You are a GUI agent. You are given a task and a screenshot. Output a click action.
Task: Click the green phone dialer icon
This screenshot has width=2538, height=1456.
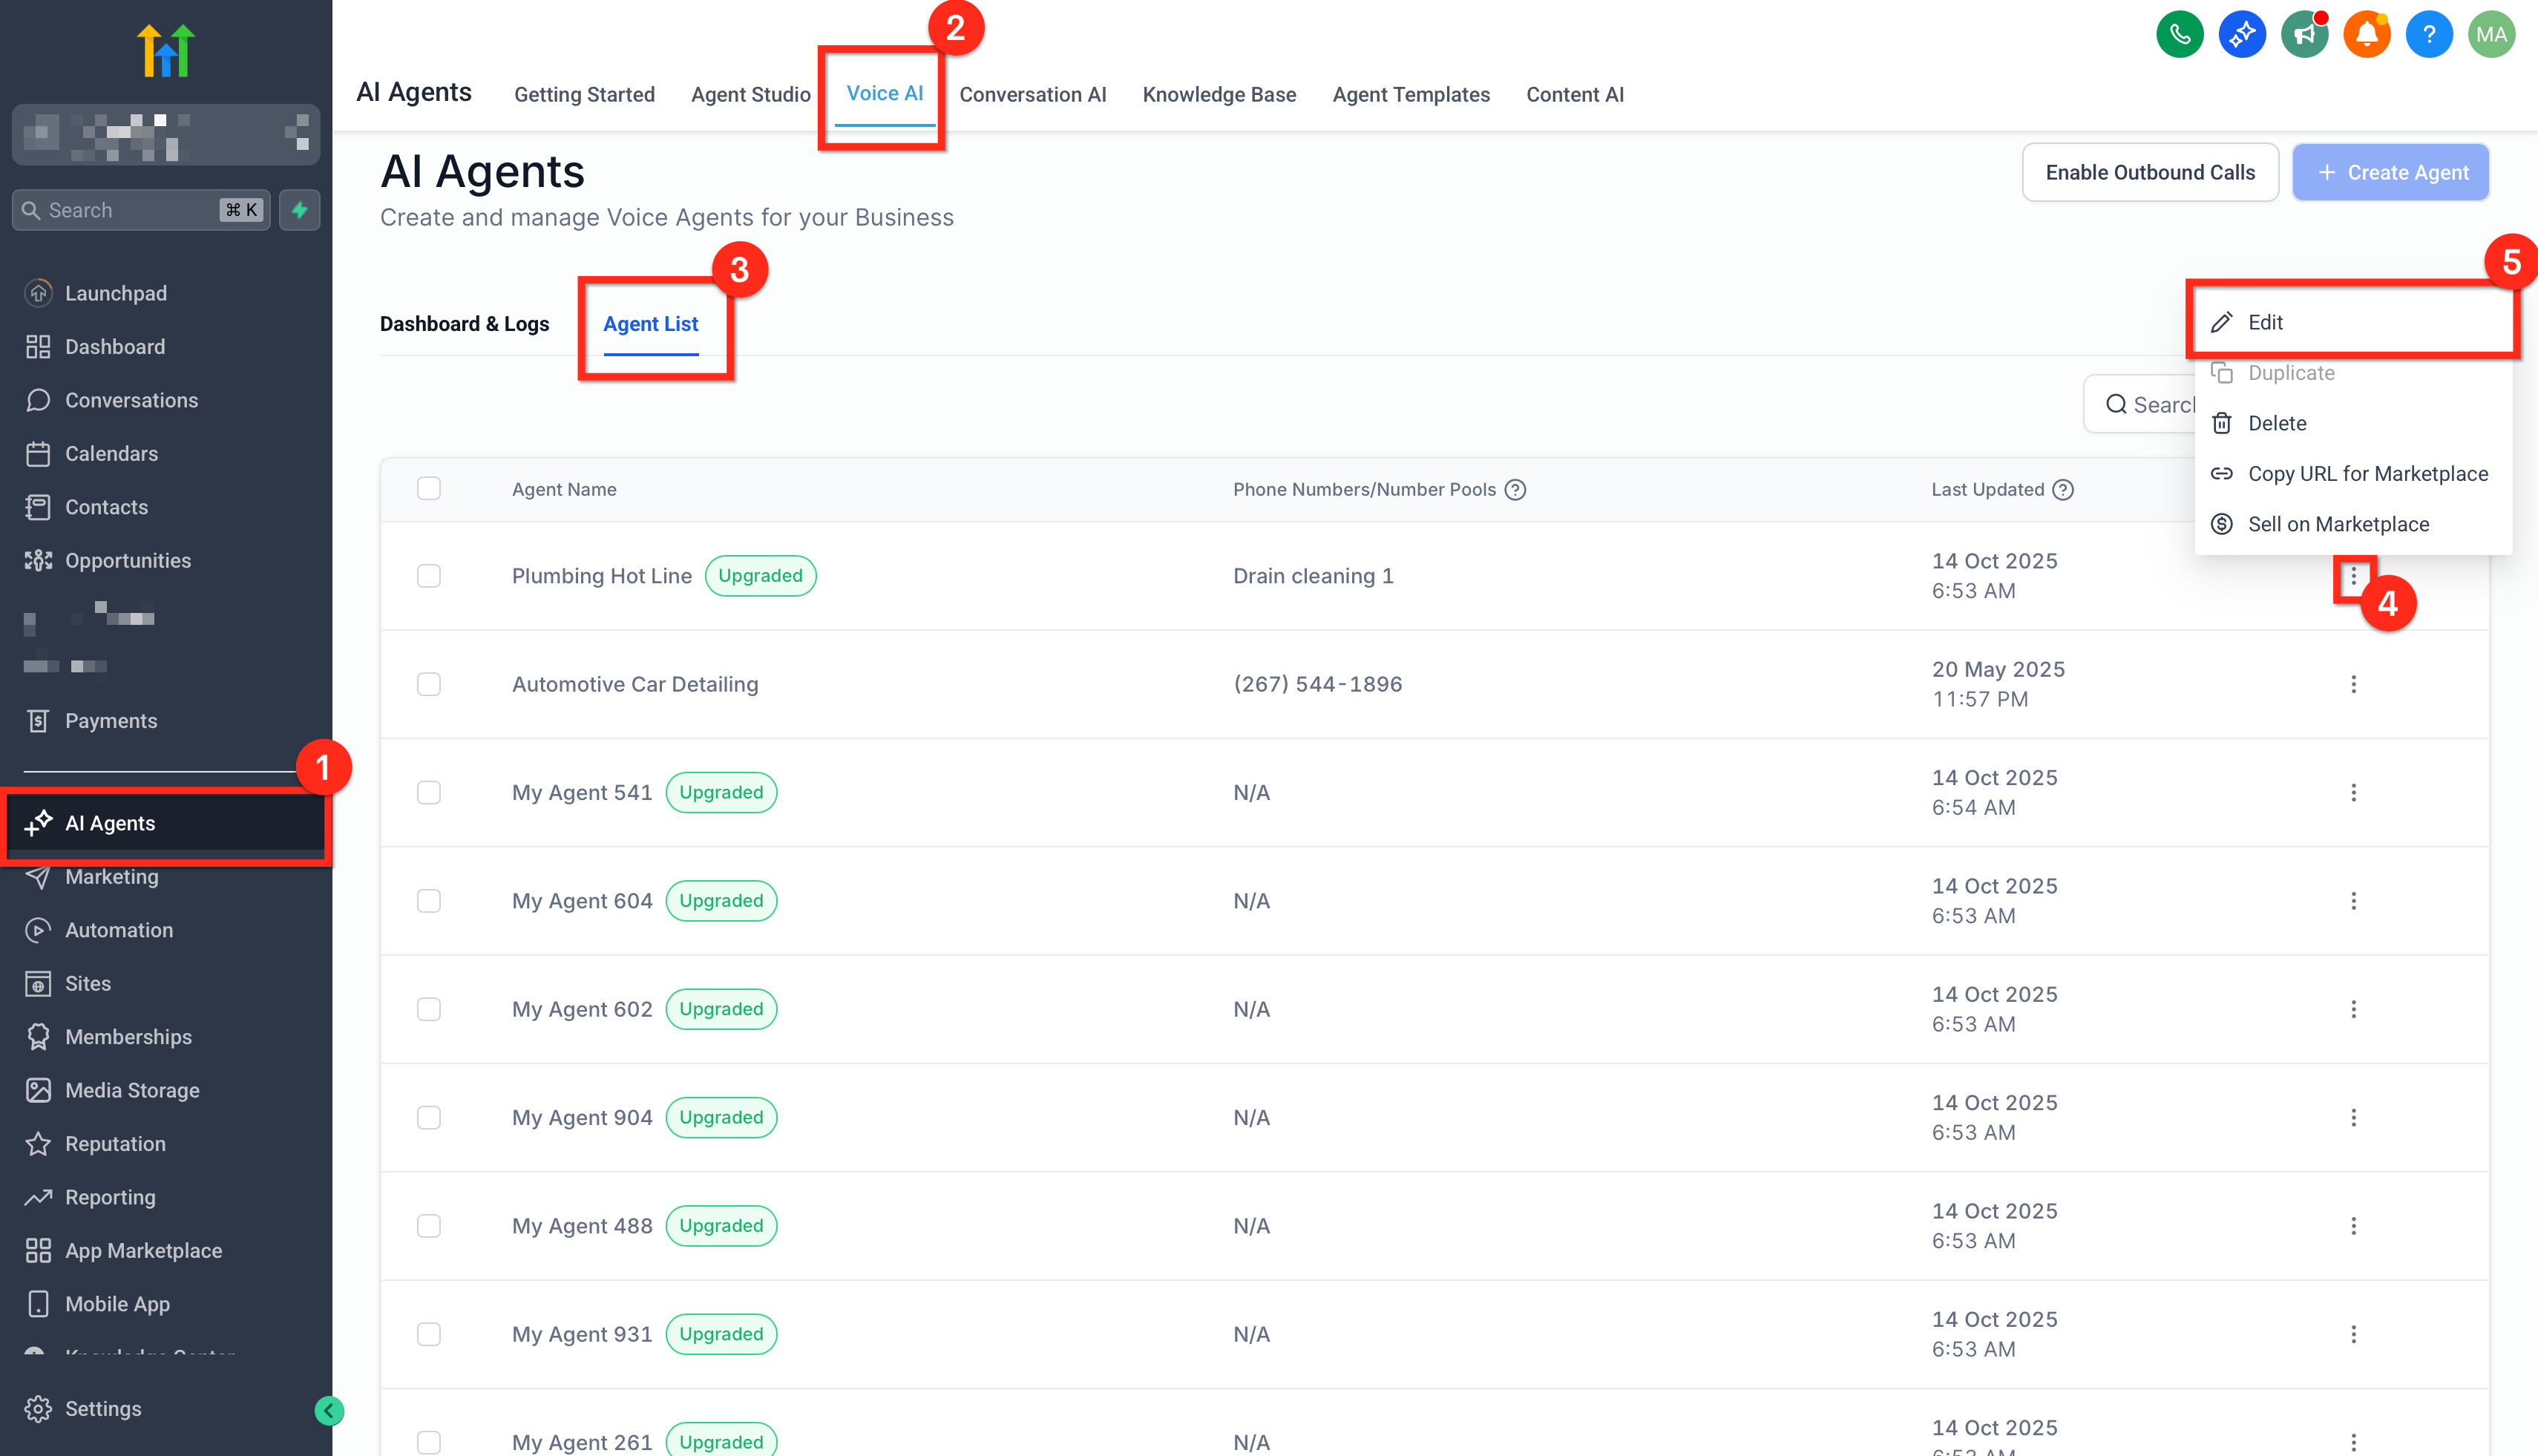click(x=2179, y=35)
